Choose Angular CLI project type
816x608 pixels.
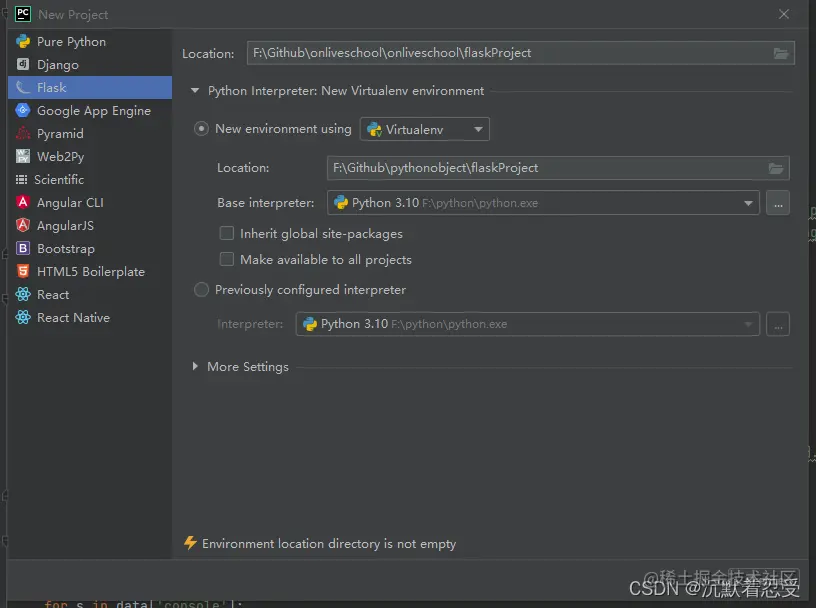point(90,202)
